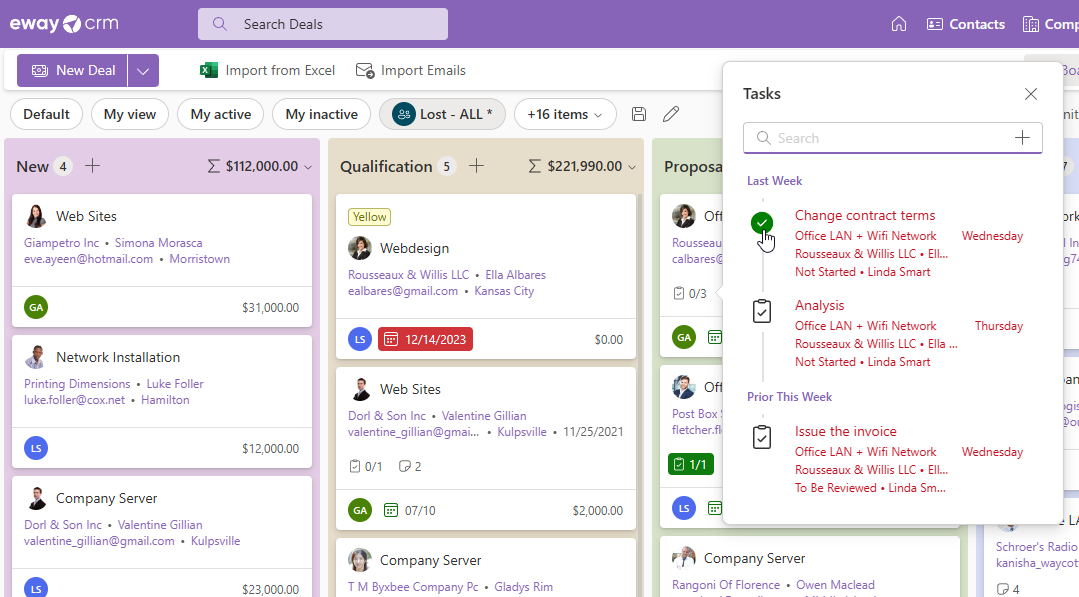This screenshot has width=1079, height=597.
Task: Open eve.ayeen@hotmail.com email link
Action: tap(89, 259)
